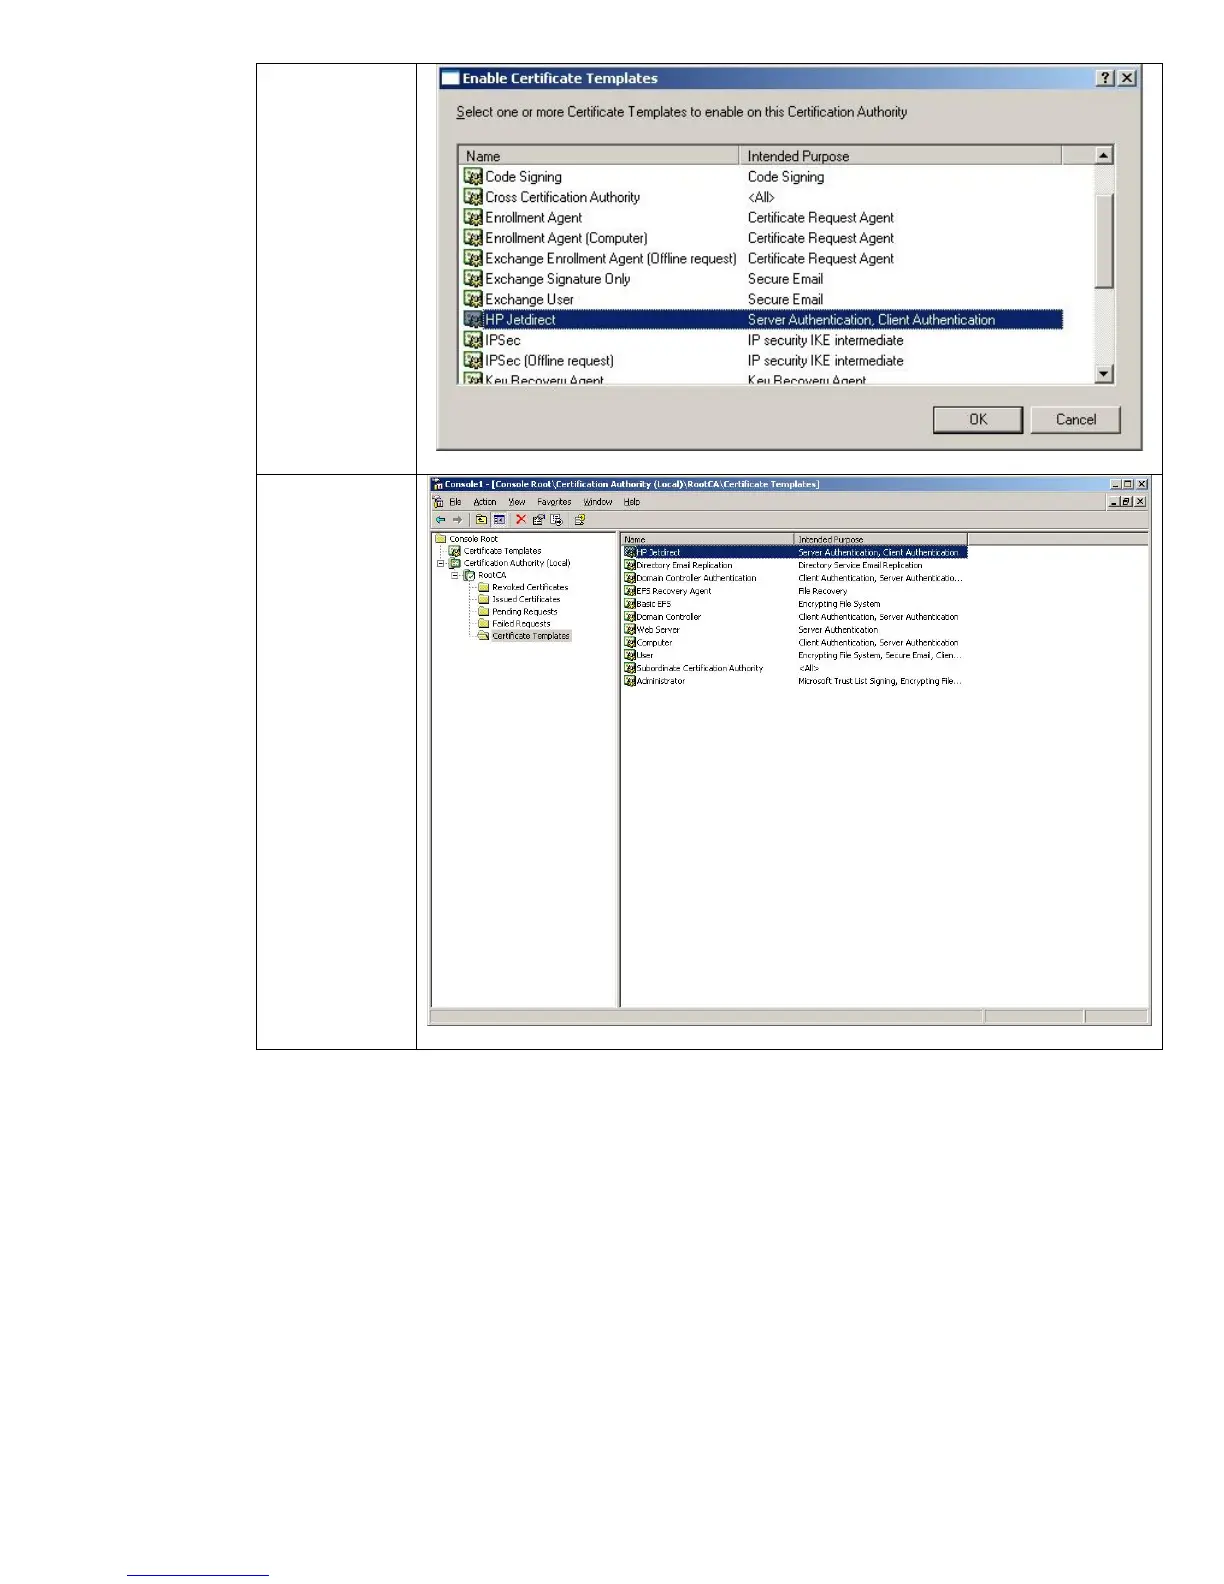Select HP Jetdirect row in Console1 list
Viewport: 1224px width, 1584px height.
(x=795, y=552)
